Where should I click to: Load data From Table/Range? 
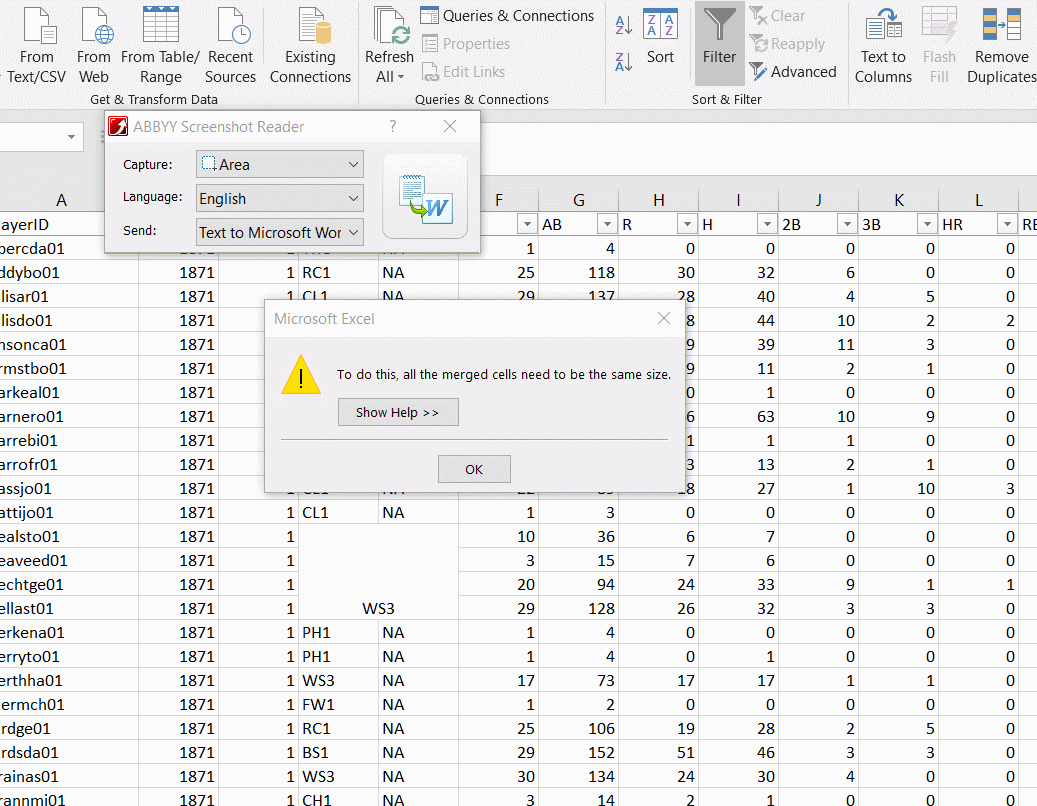click(160, 45)
